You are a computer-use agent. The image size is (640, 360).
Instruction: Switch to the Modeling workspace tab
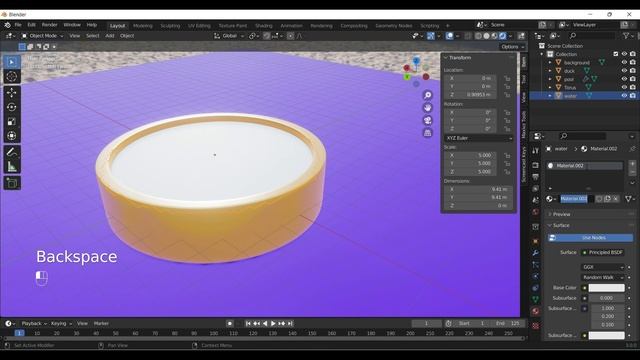pos(143,26)
